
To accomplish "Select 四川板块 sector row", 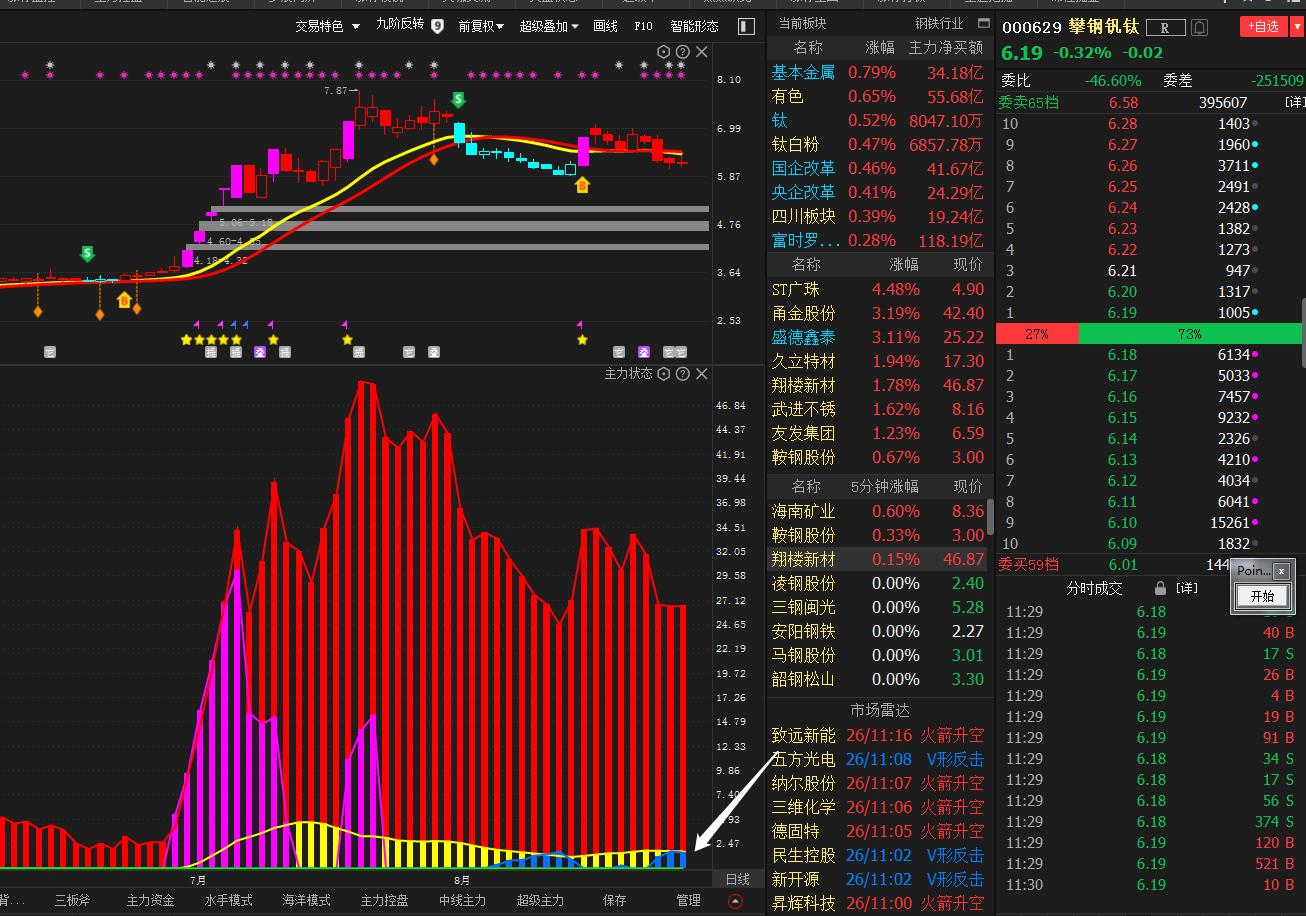I will [x=880, y=217].
